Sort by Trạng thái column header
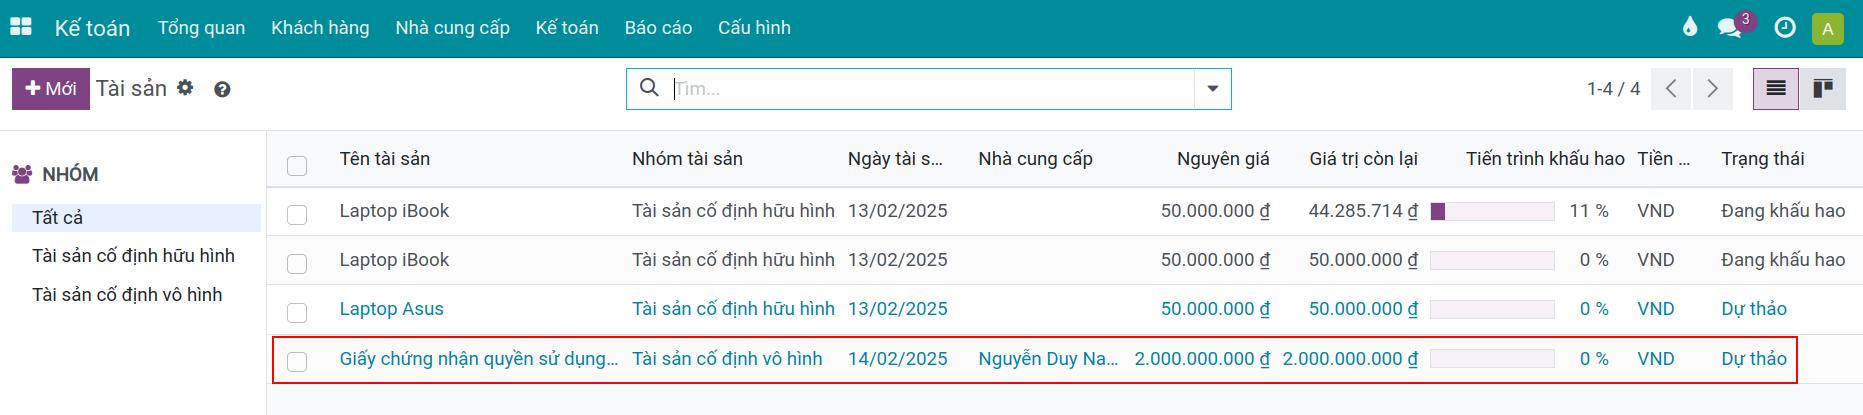This screenshot has width=1863, height=415. [1762, 158]
